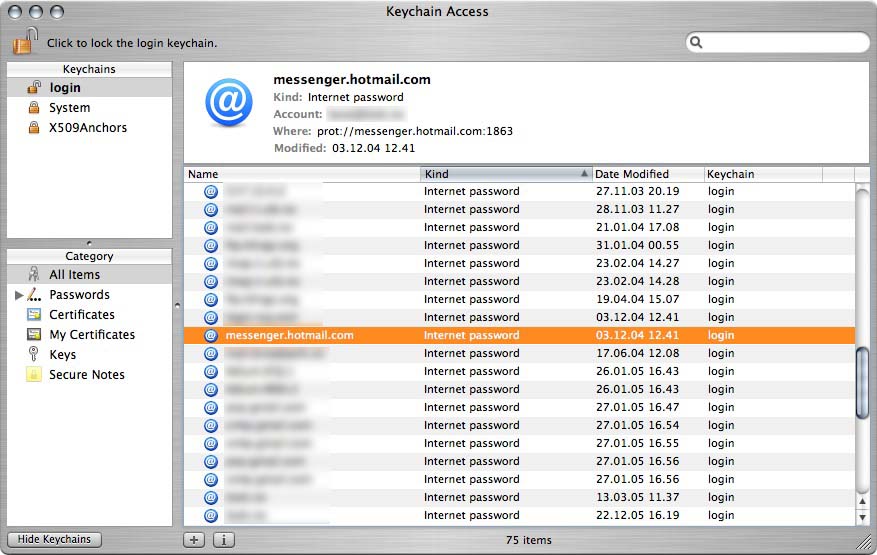Click the Keys category icon
The height and width of the screenshot is (555, 877).
(34, 354)
